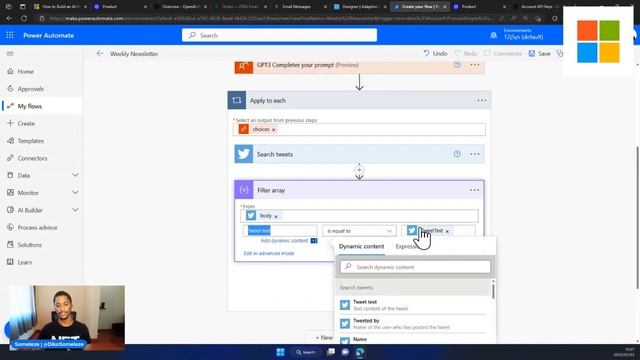
Task: Remove the choices token
Action: [x=274, y=130]
